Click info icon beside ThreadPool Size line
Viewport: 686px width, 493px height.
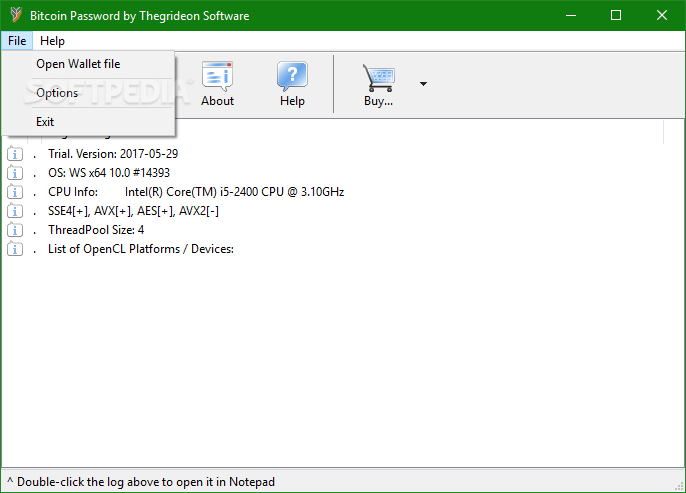tap(15, 230)
